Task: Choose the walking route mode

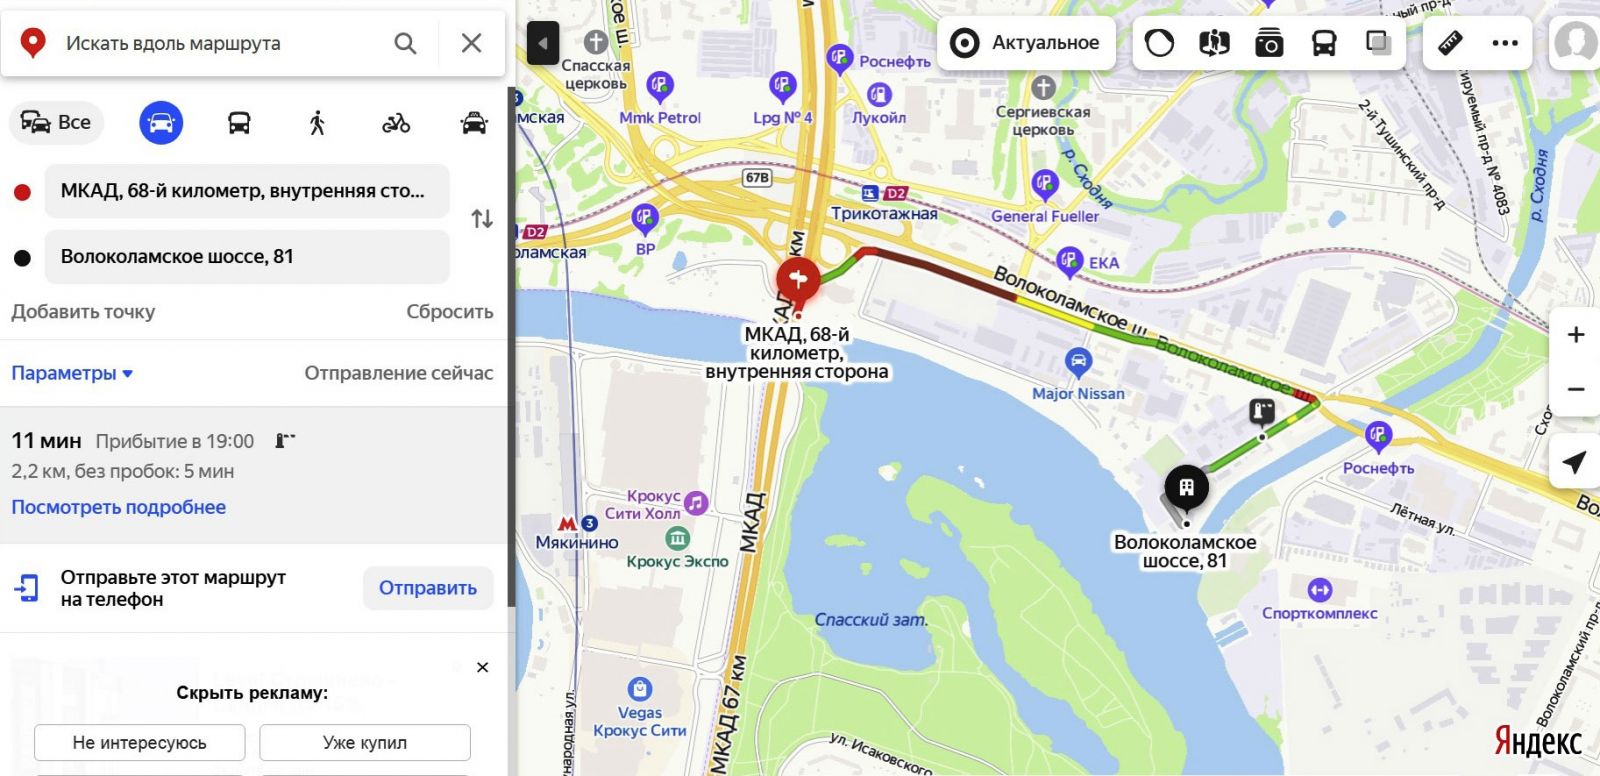Action: (x=317, y=123)
